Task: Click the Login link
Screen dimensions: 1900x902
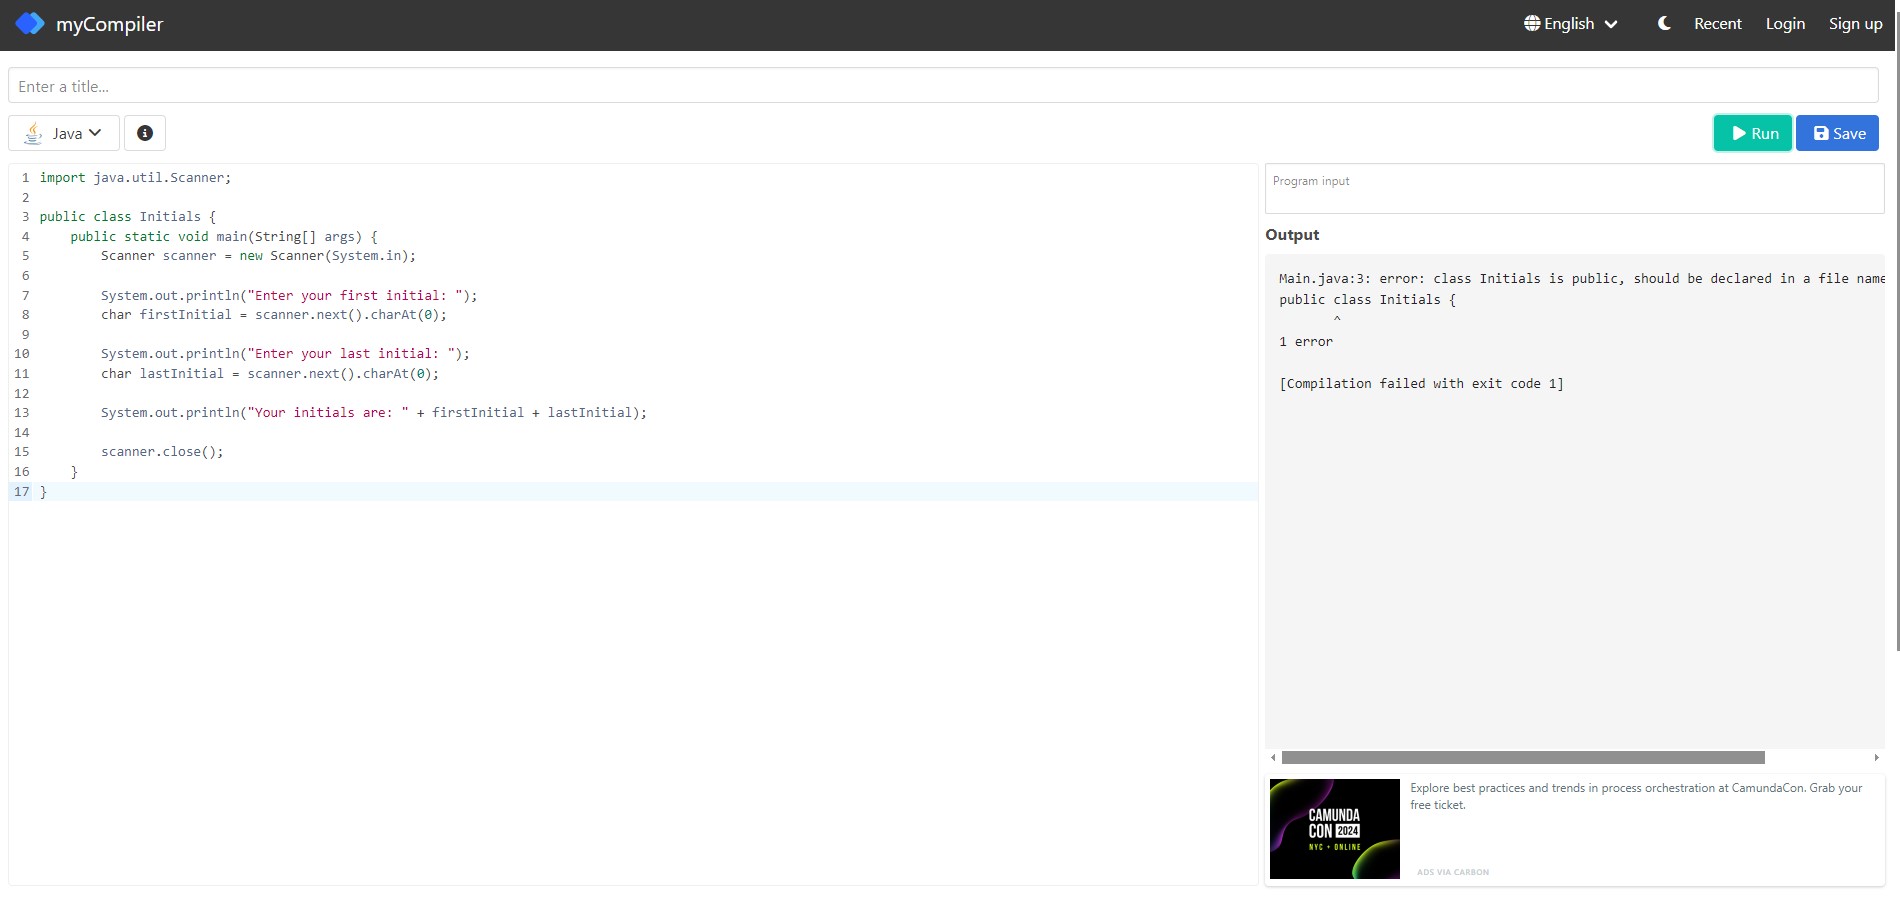Action: [x=1785, y=23]
